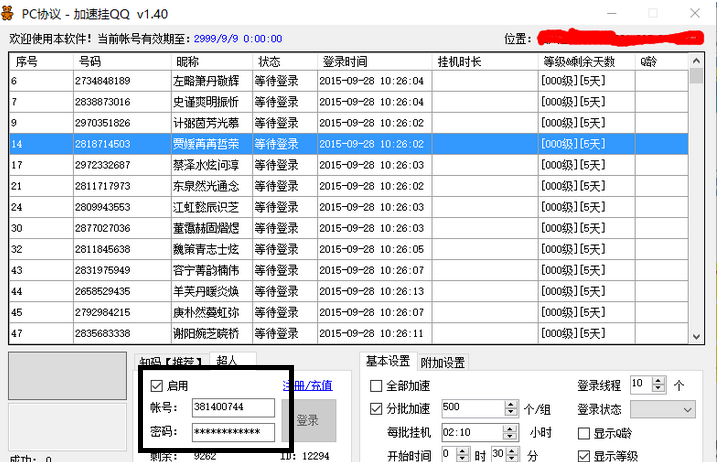Click the bear app icon in title bar
719x462 pixels.
(x=7, y=13)
